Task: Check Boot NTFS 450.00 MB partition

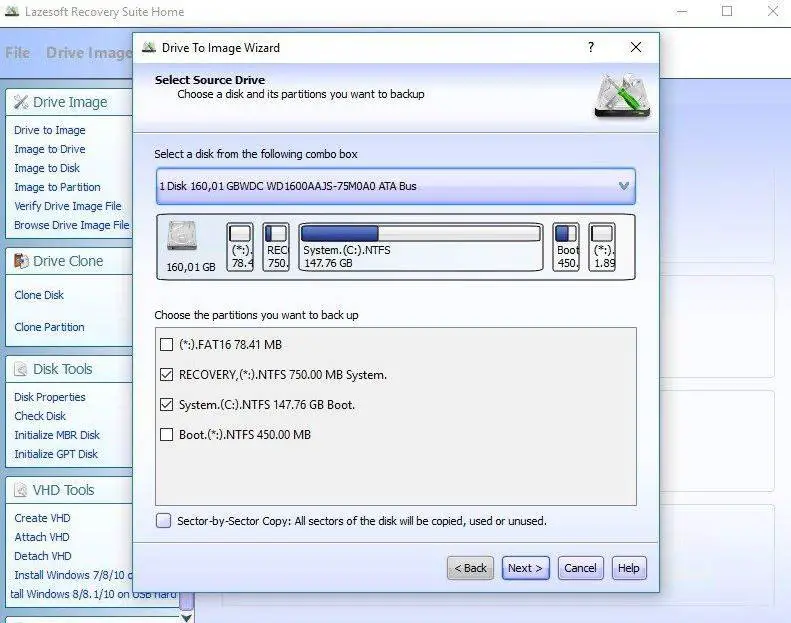Action: click(x=166, y=434)
